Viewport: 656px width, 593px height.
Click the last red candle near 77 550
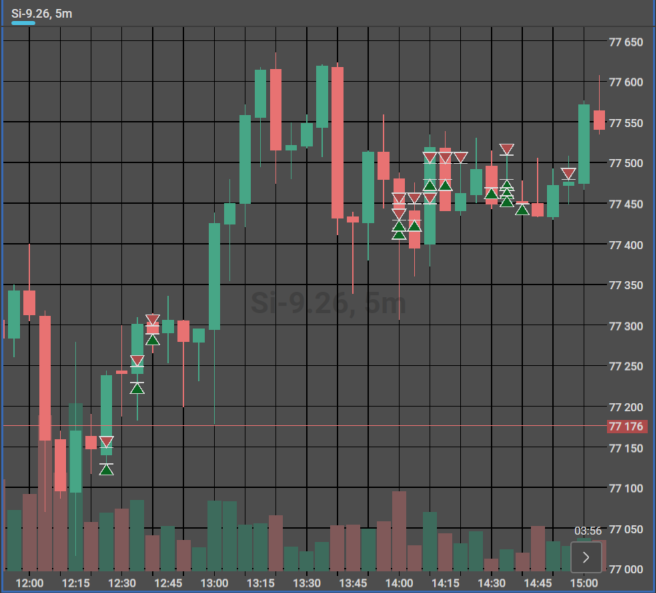(599, 120)
